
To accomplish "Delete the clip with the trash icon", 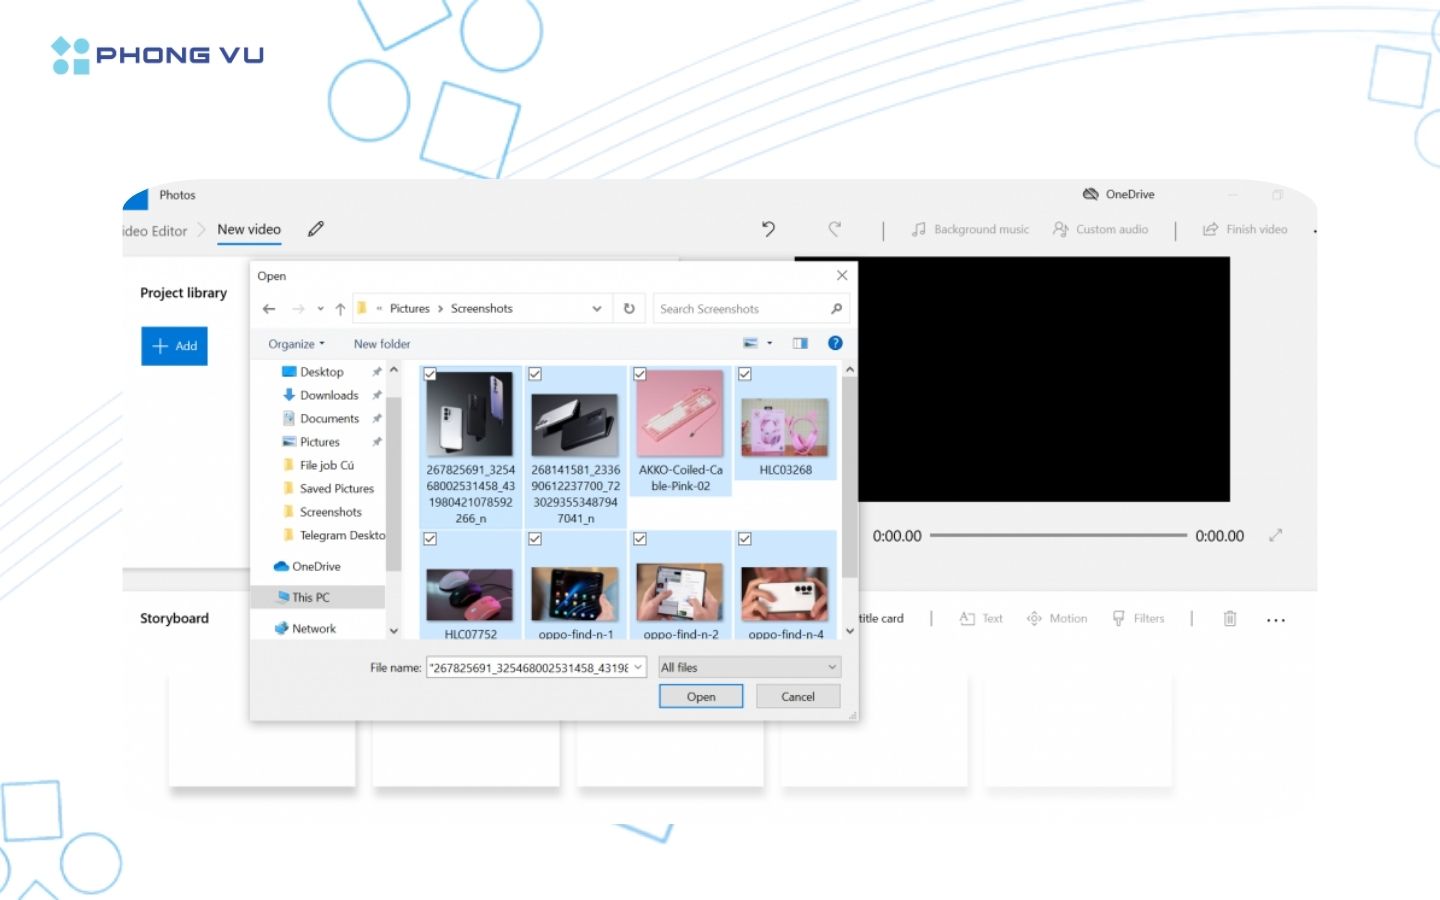I will click(x=1228, y=618).
